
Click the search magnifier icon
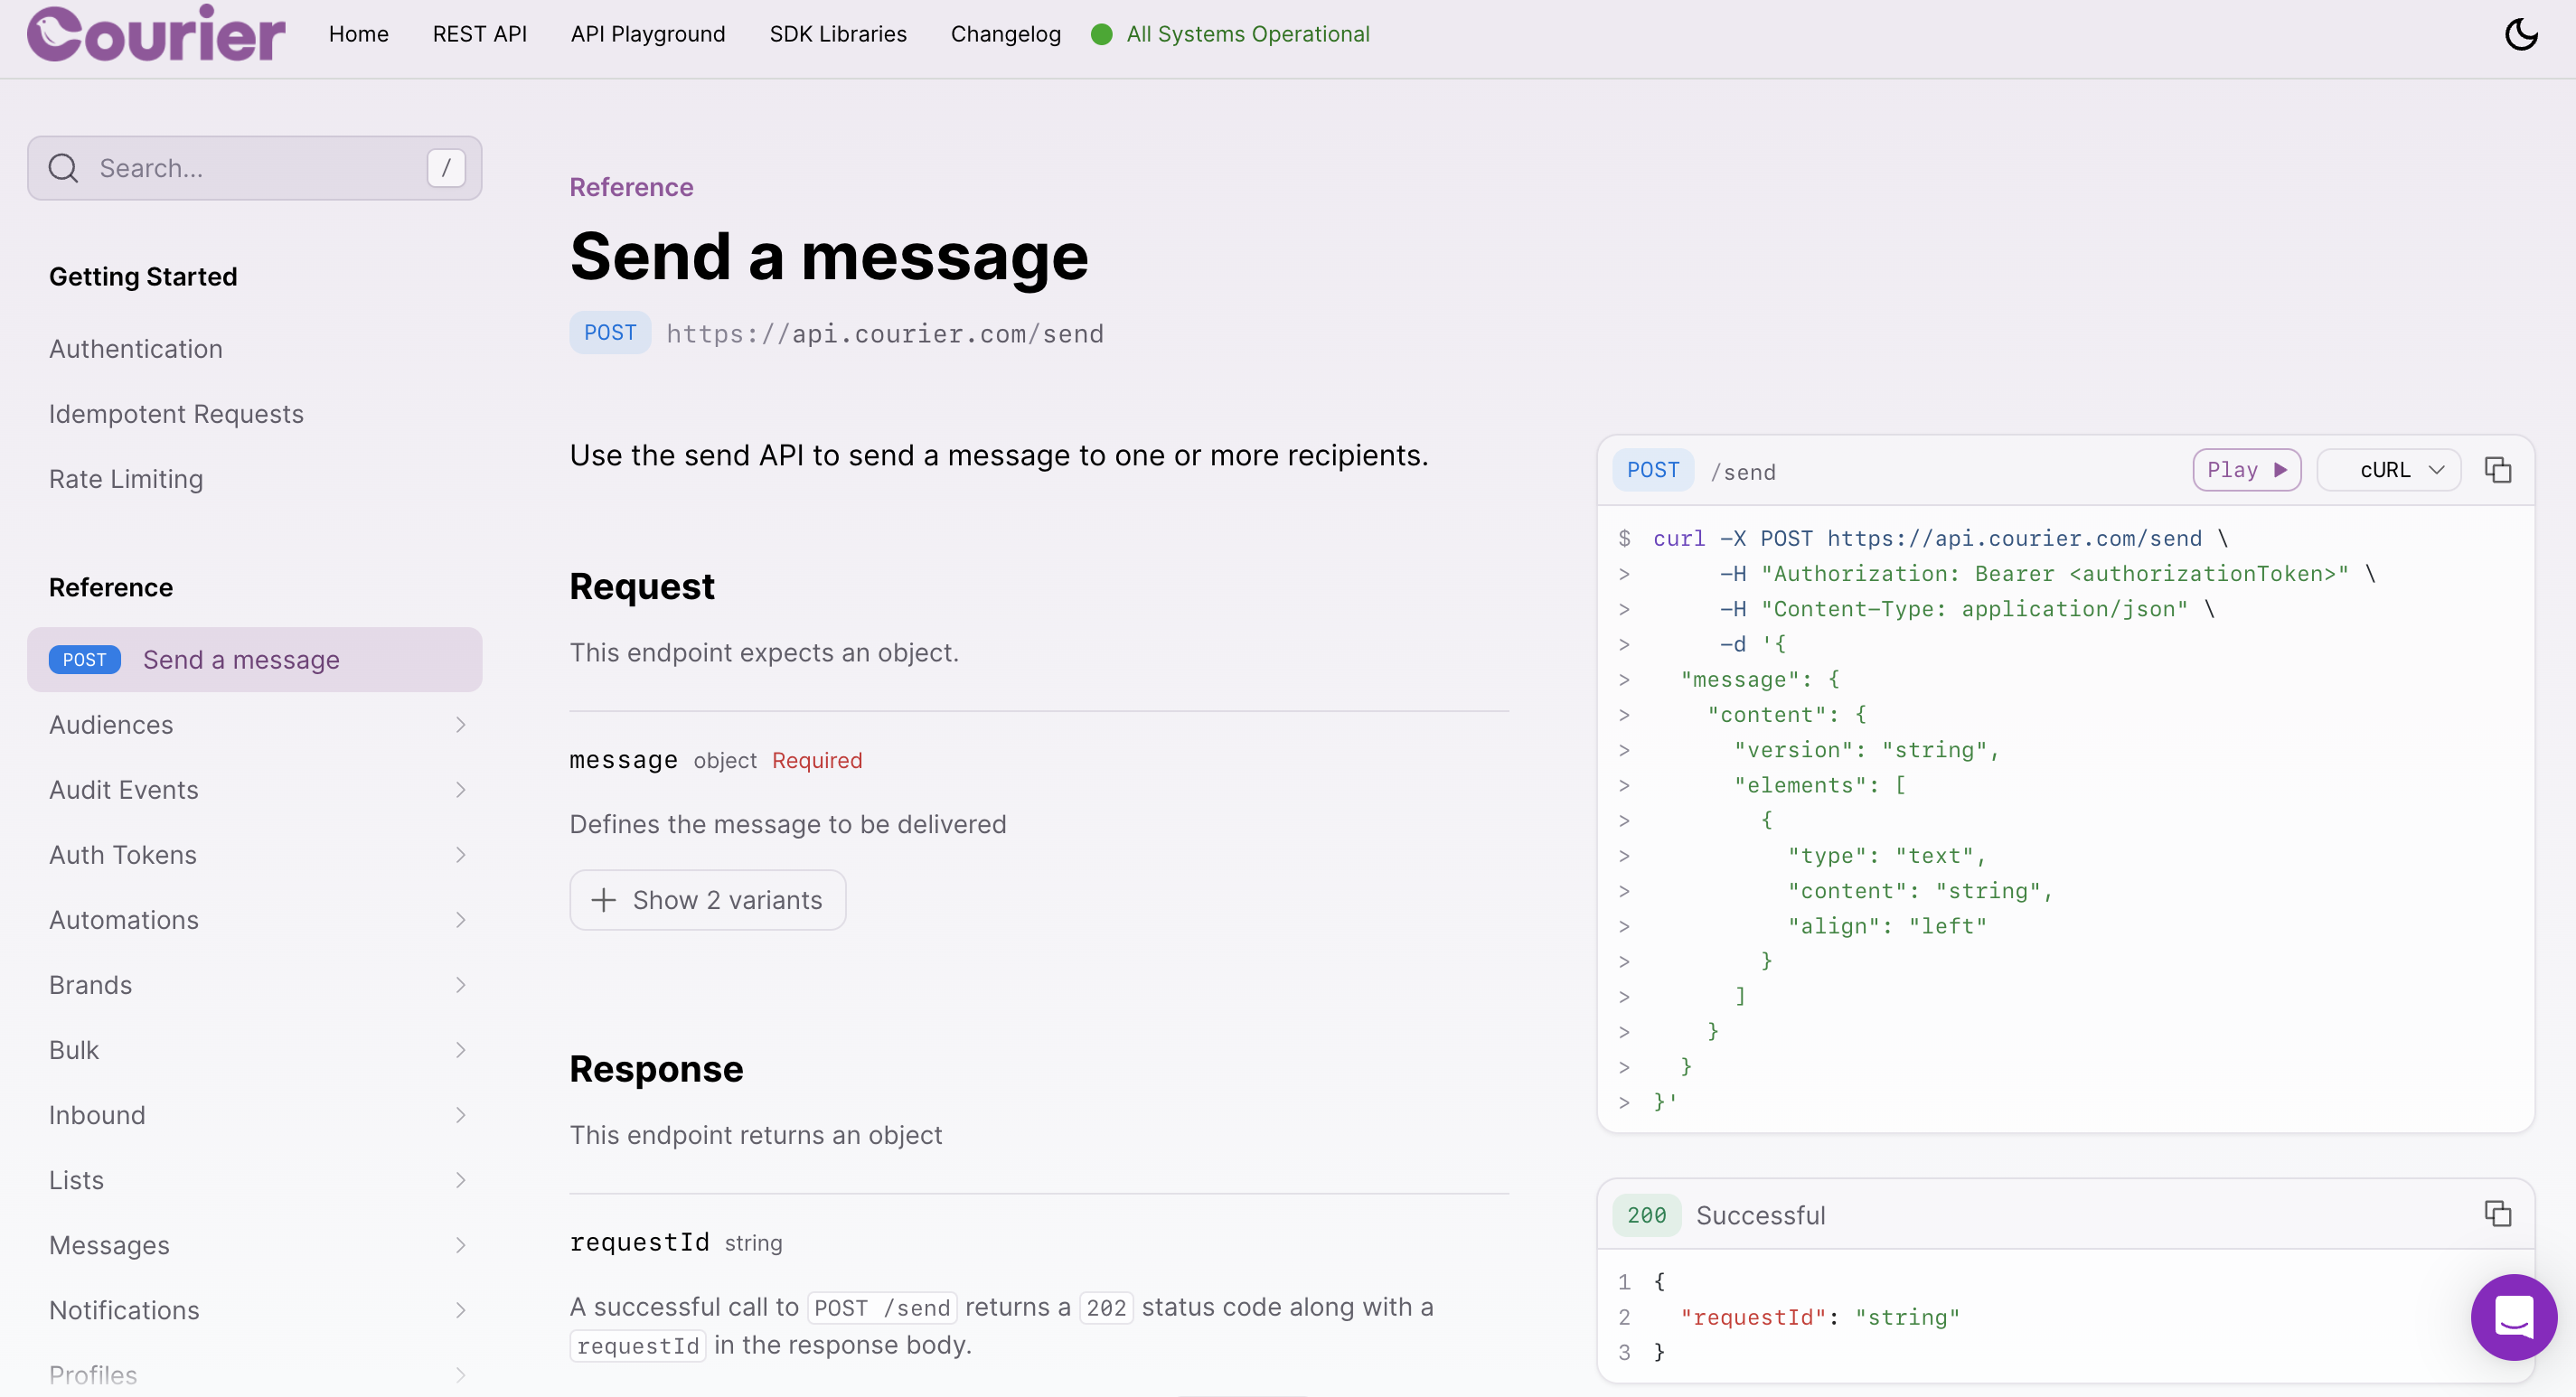pos(64,168)
